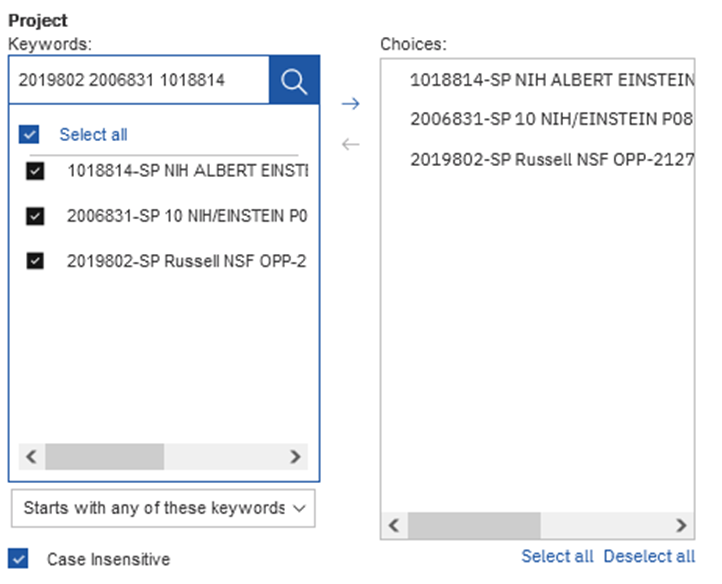Click the magnifier search icon
The height and width of the screenshot is (584, 722).
[x=294, y=81]
